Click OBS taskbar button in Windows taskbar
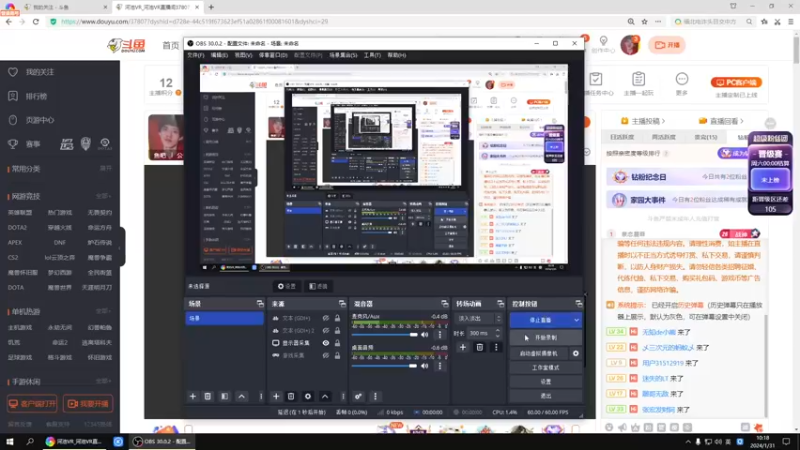This screenshot has width=800, height=450. pyautogui.click(x=161, y=441)
